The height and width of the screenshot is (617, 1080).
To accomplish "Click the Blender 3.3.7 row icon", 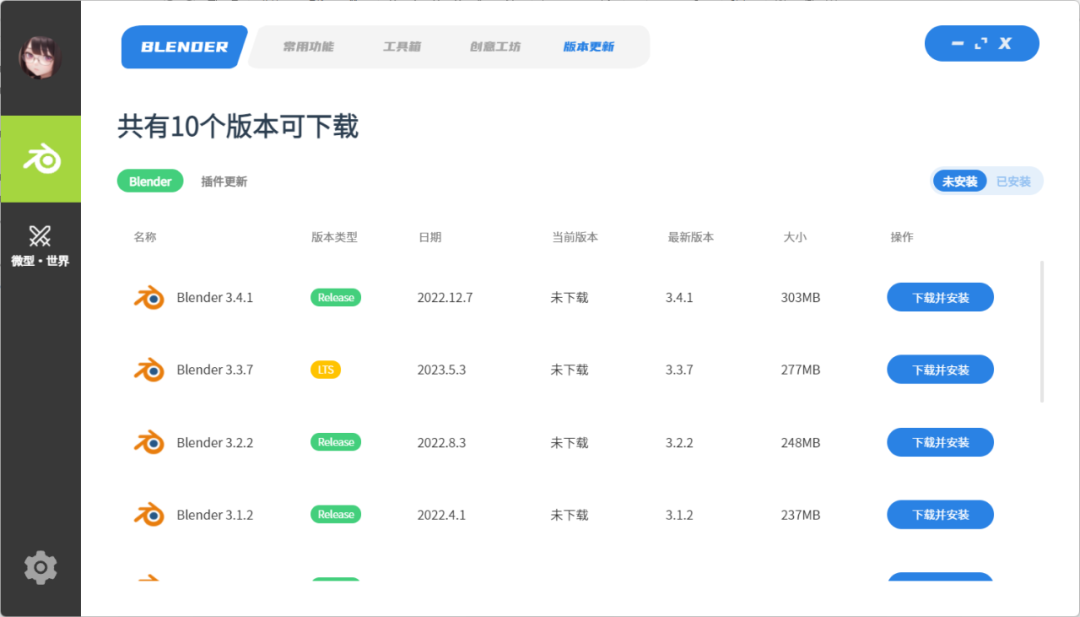I will click(x=149, y=370).
